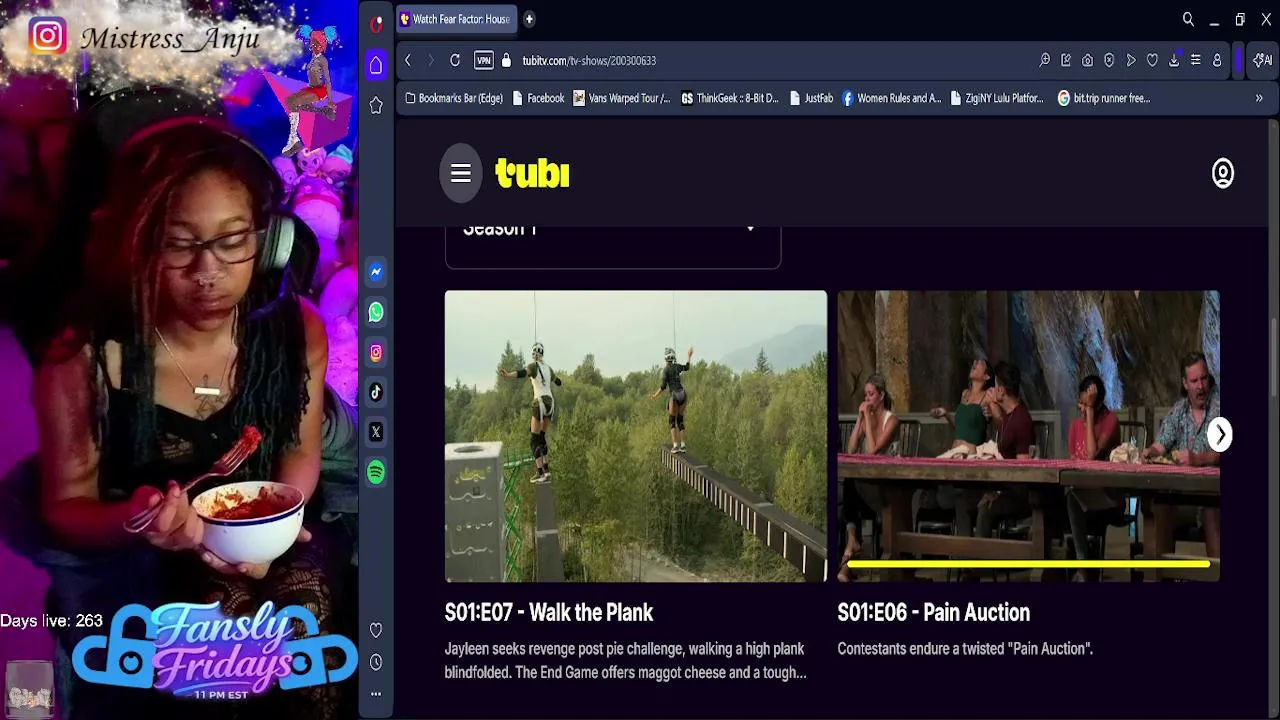Image resolution: width=1280 pixels, height=720 pixels.
Task: Open Easy Setup sliders icon
Action: point(1195,61)
